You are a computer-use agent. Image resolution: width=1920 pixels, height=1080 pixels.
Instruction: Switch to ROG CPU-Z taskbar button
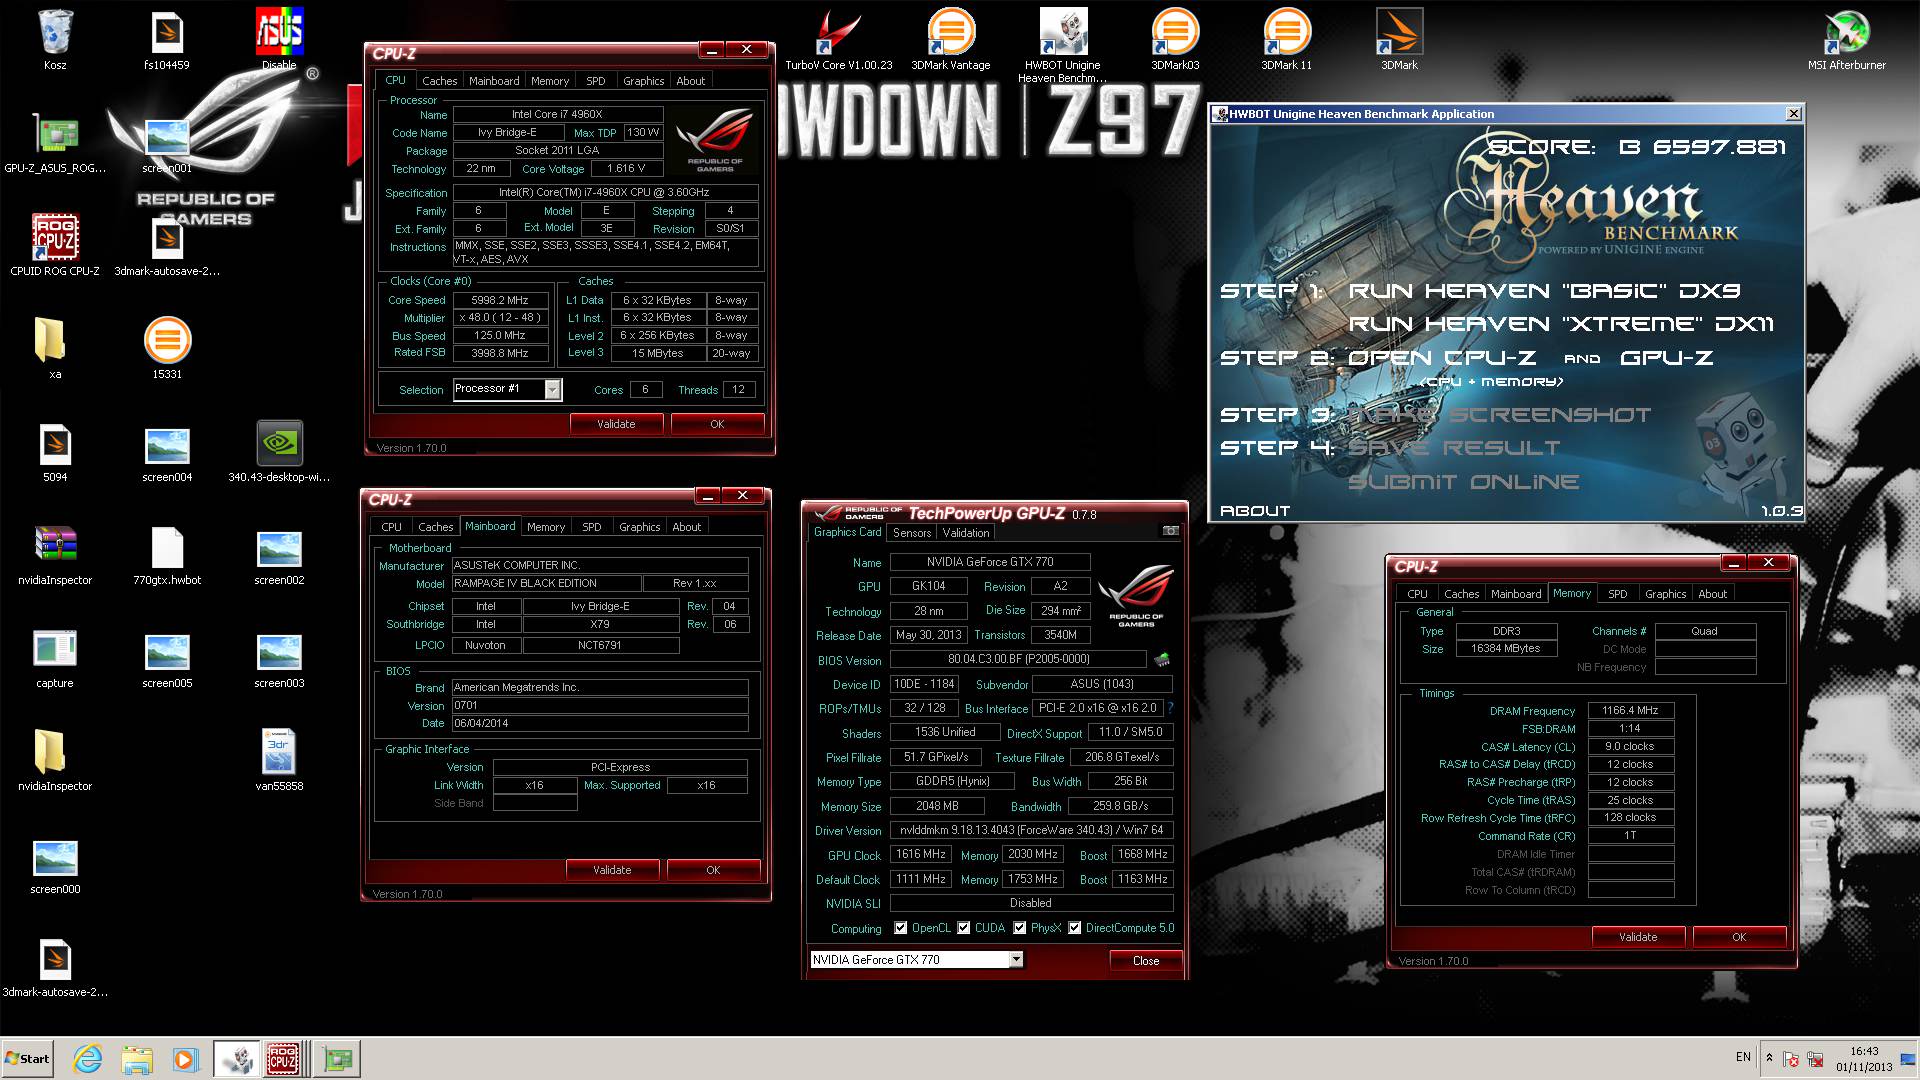[x=284, y=1059]
